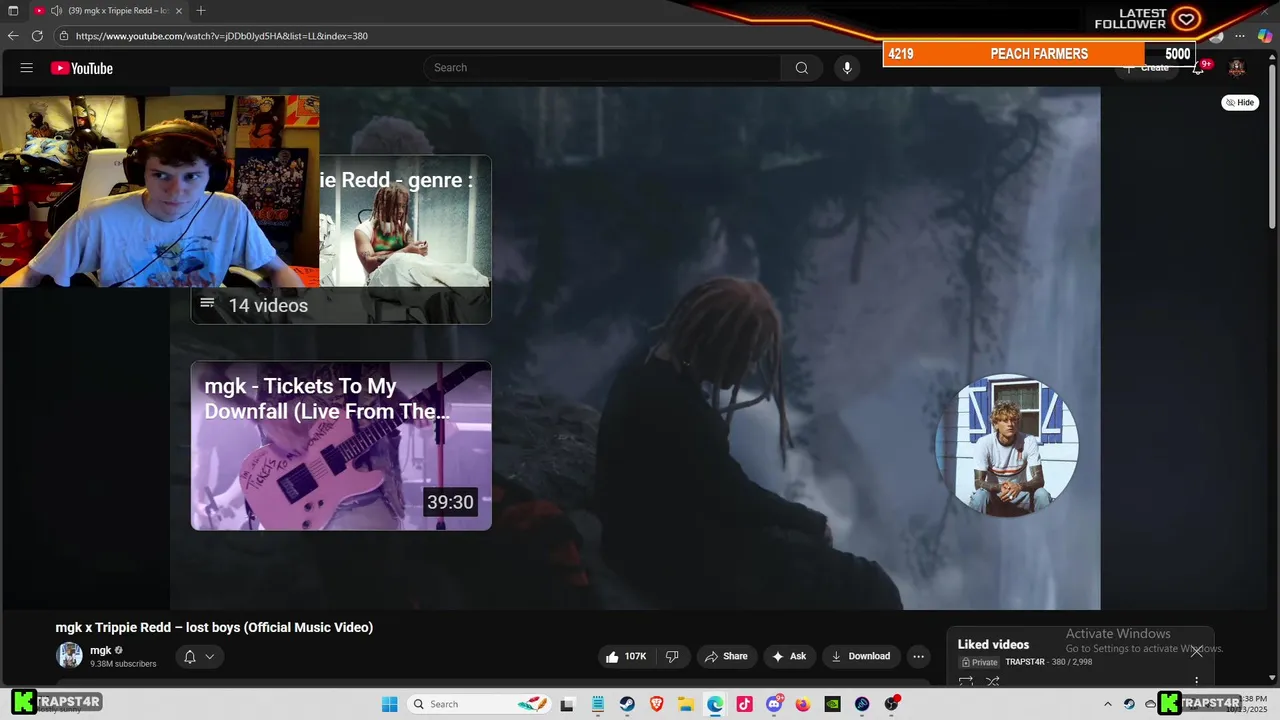Toggle playlist loop
Viewport: 1280px width, 720px height.
coord(966,681)
